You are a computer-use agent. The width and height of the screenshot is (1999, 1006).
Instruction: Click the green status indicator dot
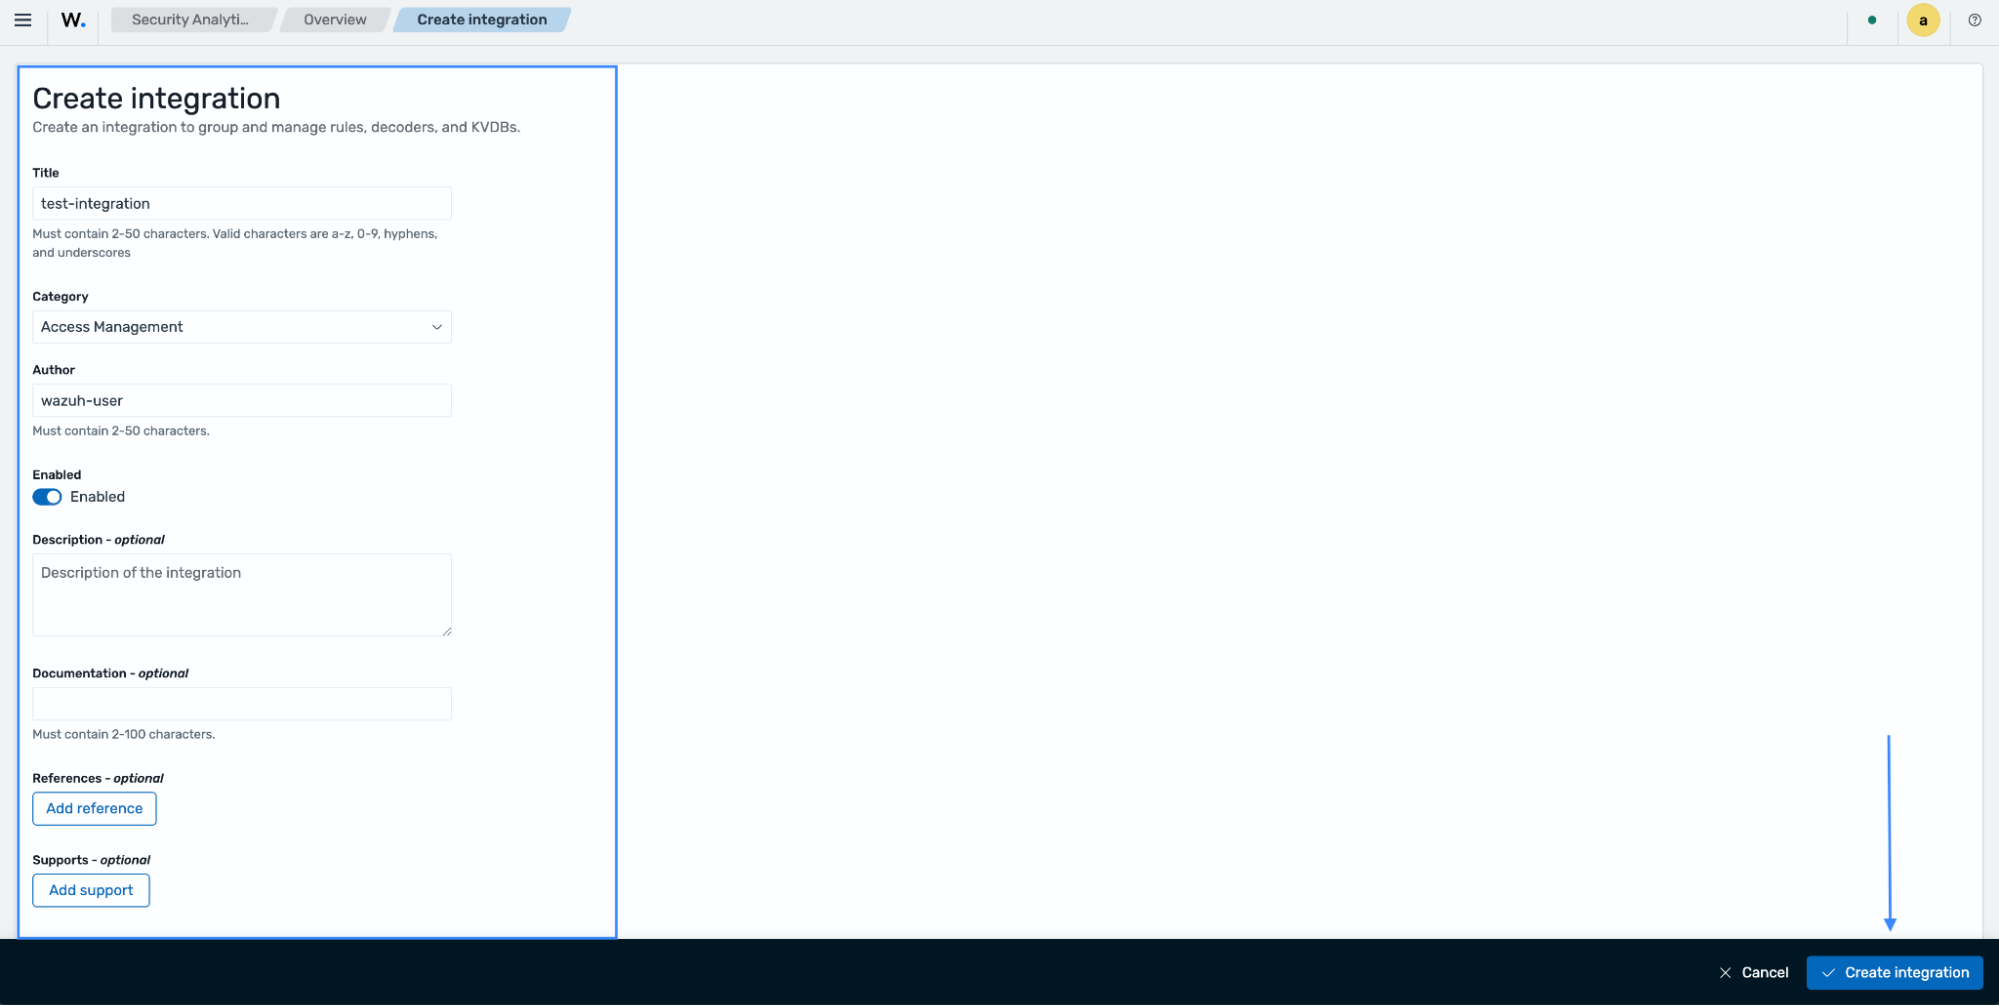(x=1871, y=20)
